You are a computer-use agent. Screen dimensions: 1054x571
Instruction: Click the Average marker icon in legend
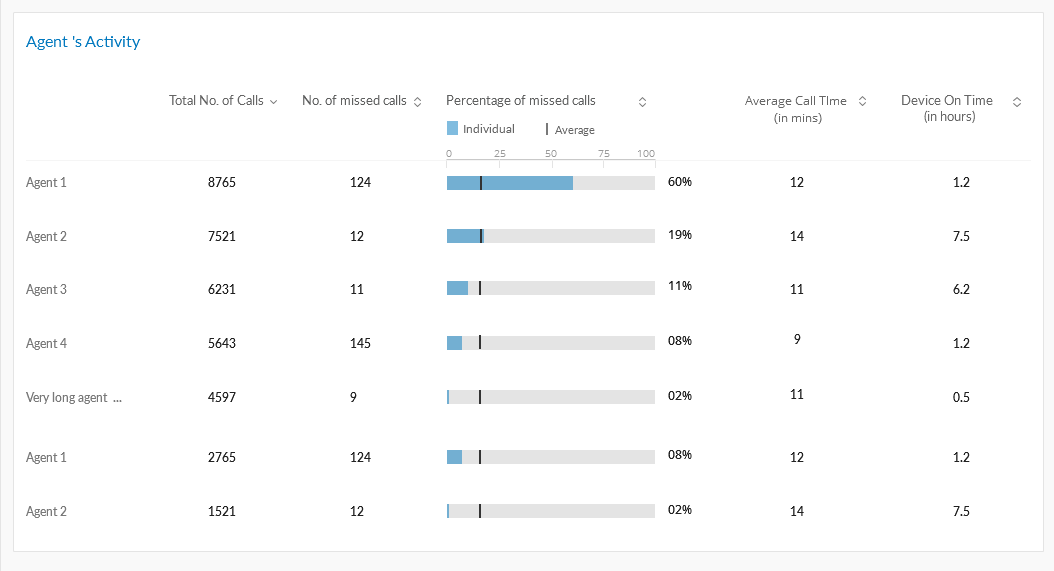click(x=547, y=129)
